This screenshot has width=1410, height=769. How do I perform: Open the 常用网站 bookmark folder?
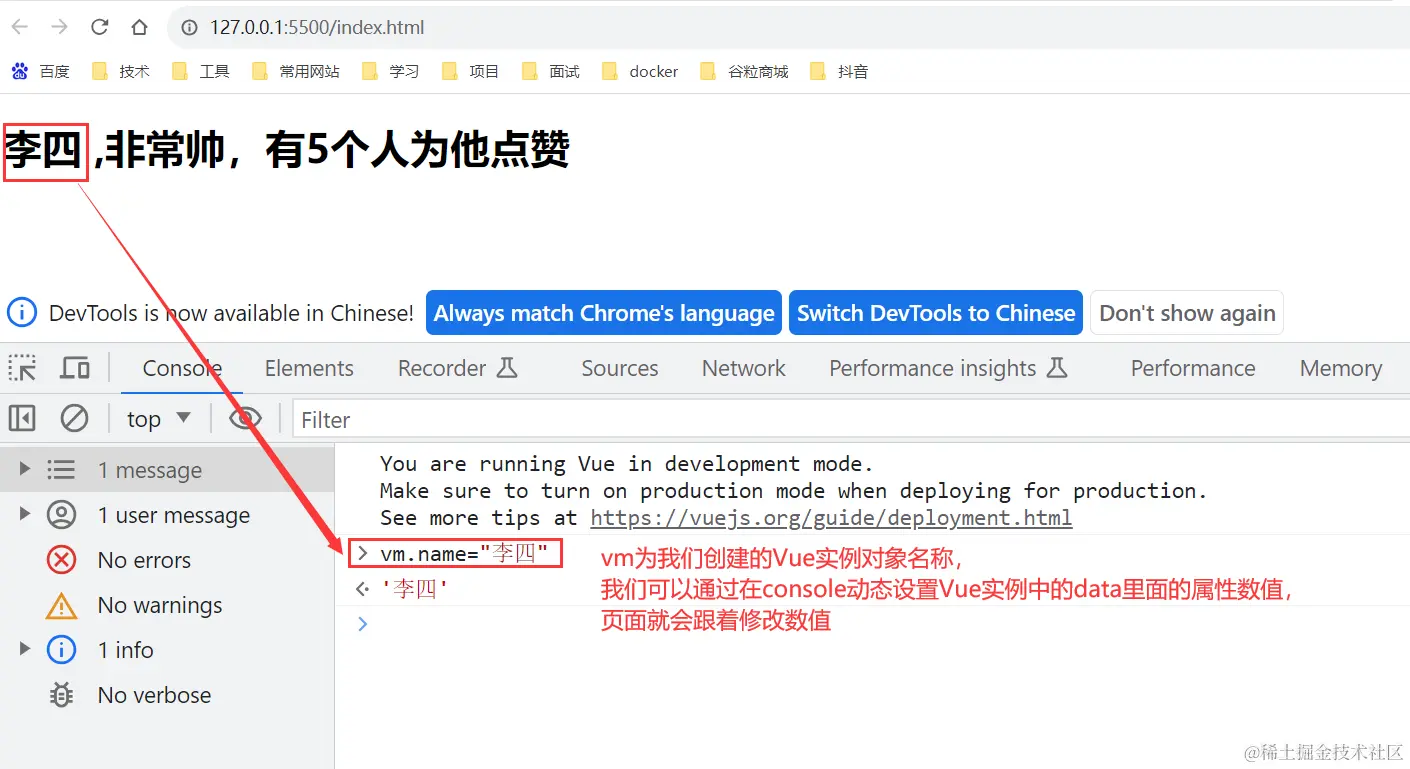click(296, 71)
